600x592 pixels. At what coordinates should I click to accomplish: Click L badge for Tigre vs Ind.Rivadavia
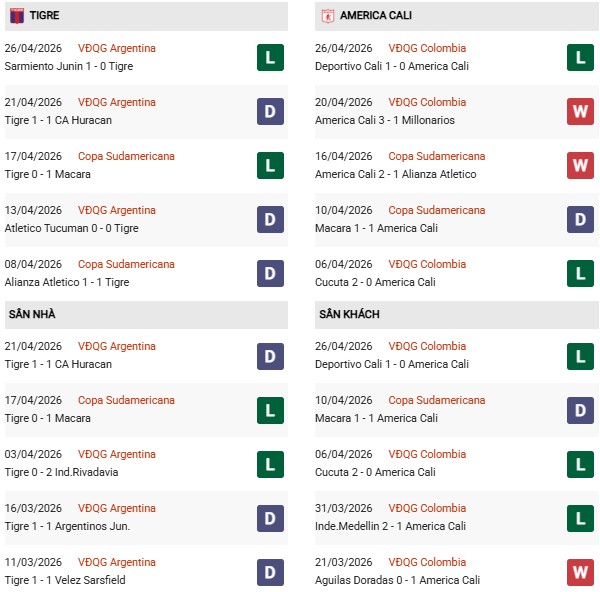tap(270, 463)
